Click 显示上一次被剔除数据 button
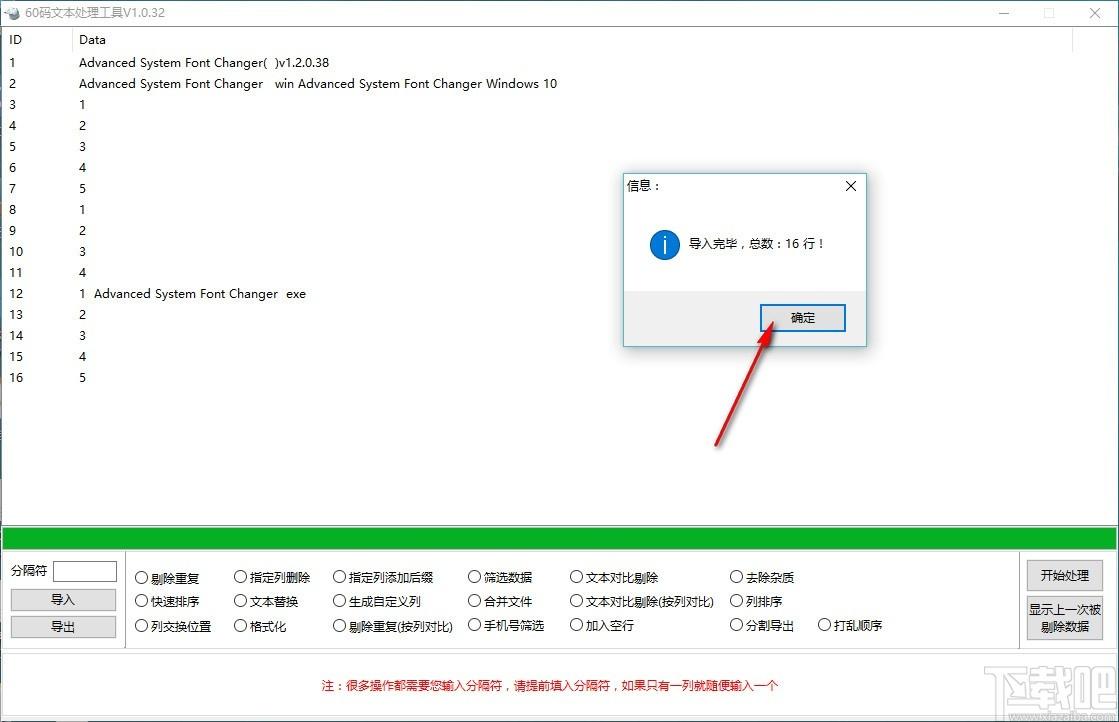Viewport: 1119px width, 722px height. [1064, 618]
